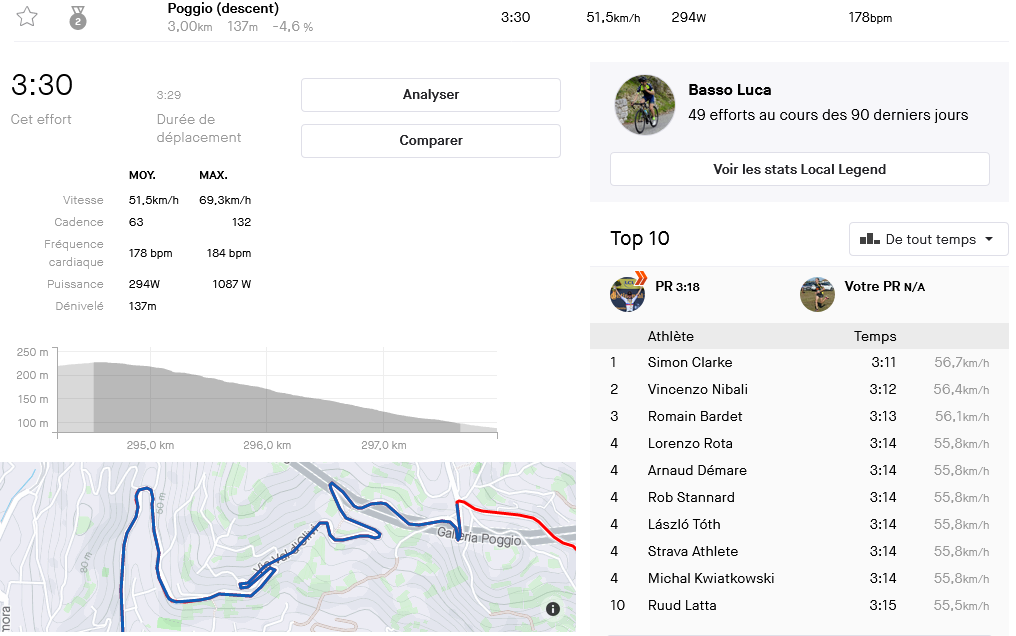Select Romain Bardet in Top 10

[695, 416]
